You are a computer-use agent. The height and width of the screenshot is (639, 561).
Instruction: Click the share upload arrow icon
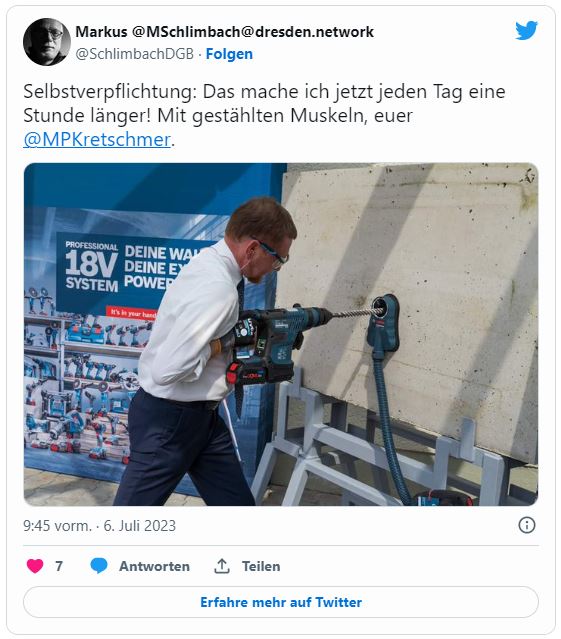click(x=222, y=566)
